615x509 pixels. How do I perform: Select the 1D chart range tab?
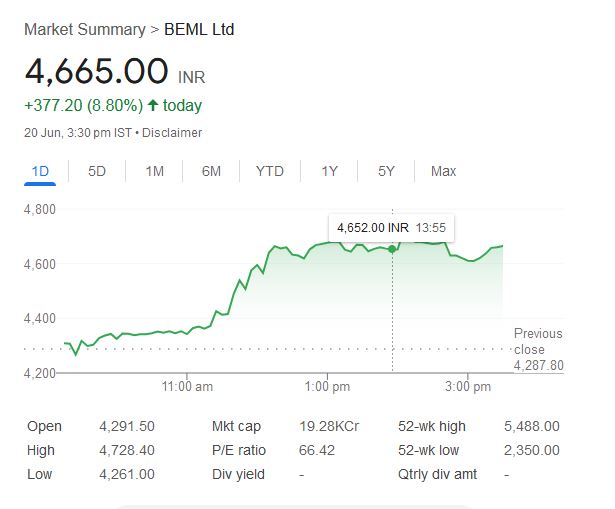pos(40,171)
